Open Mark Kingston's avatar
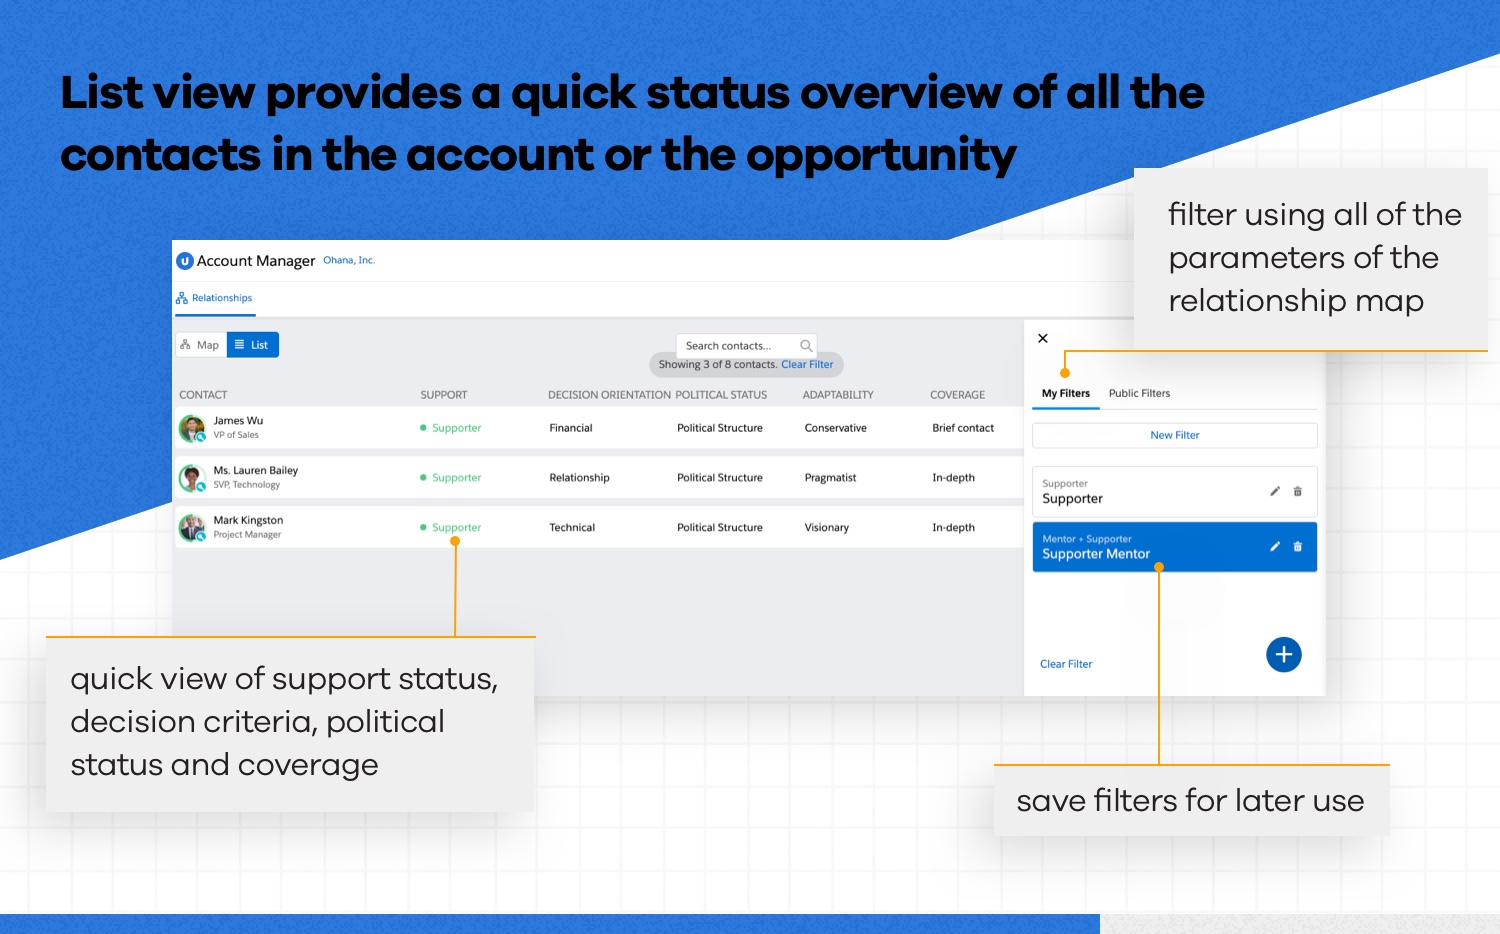1500x934 pixels. pyautogui.click(x=192, y=528)
